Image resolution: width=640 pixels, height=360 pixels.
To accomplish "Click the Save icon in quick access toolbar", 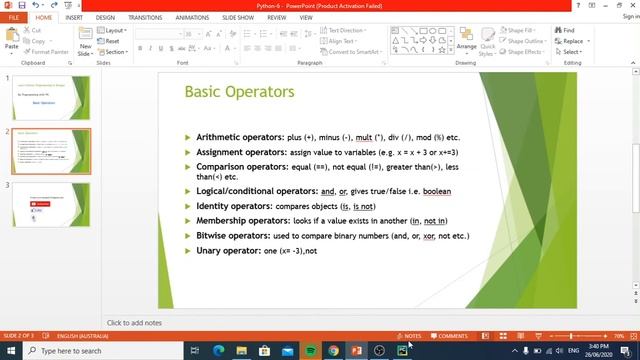I will (x=22, y=5).
